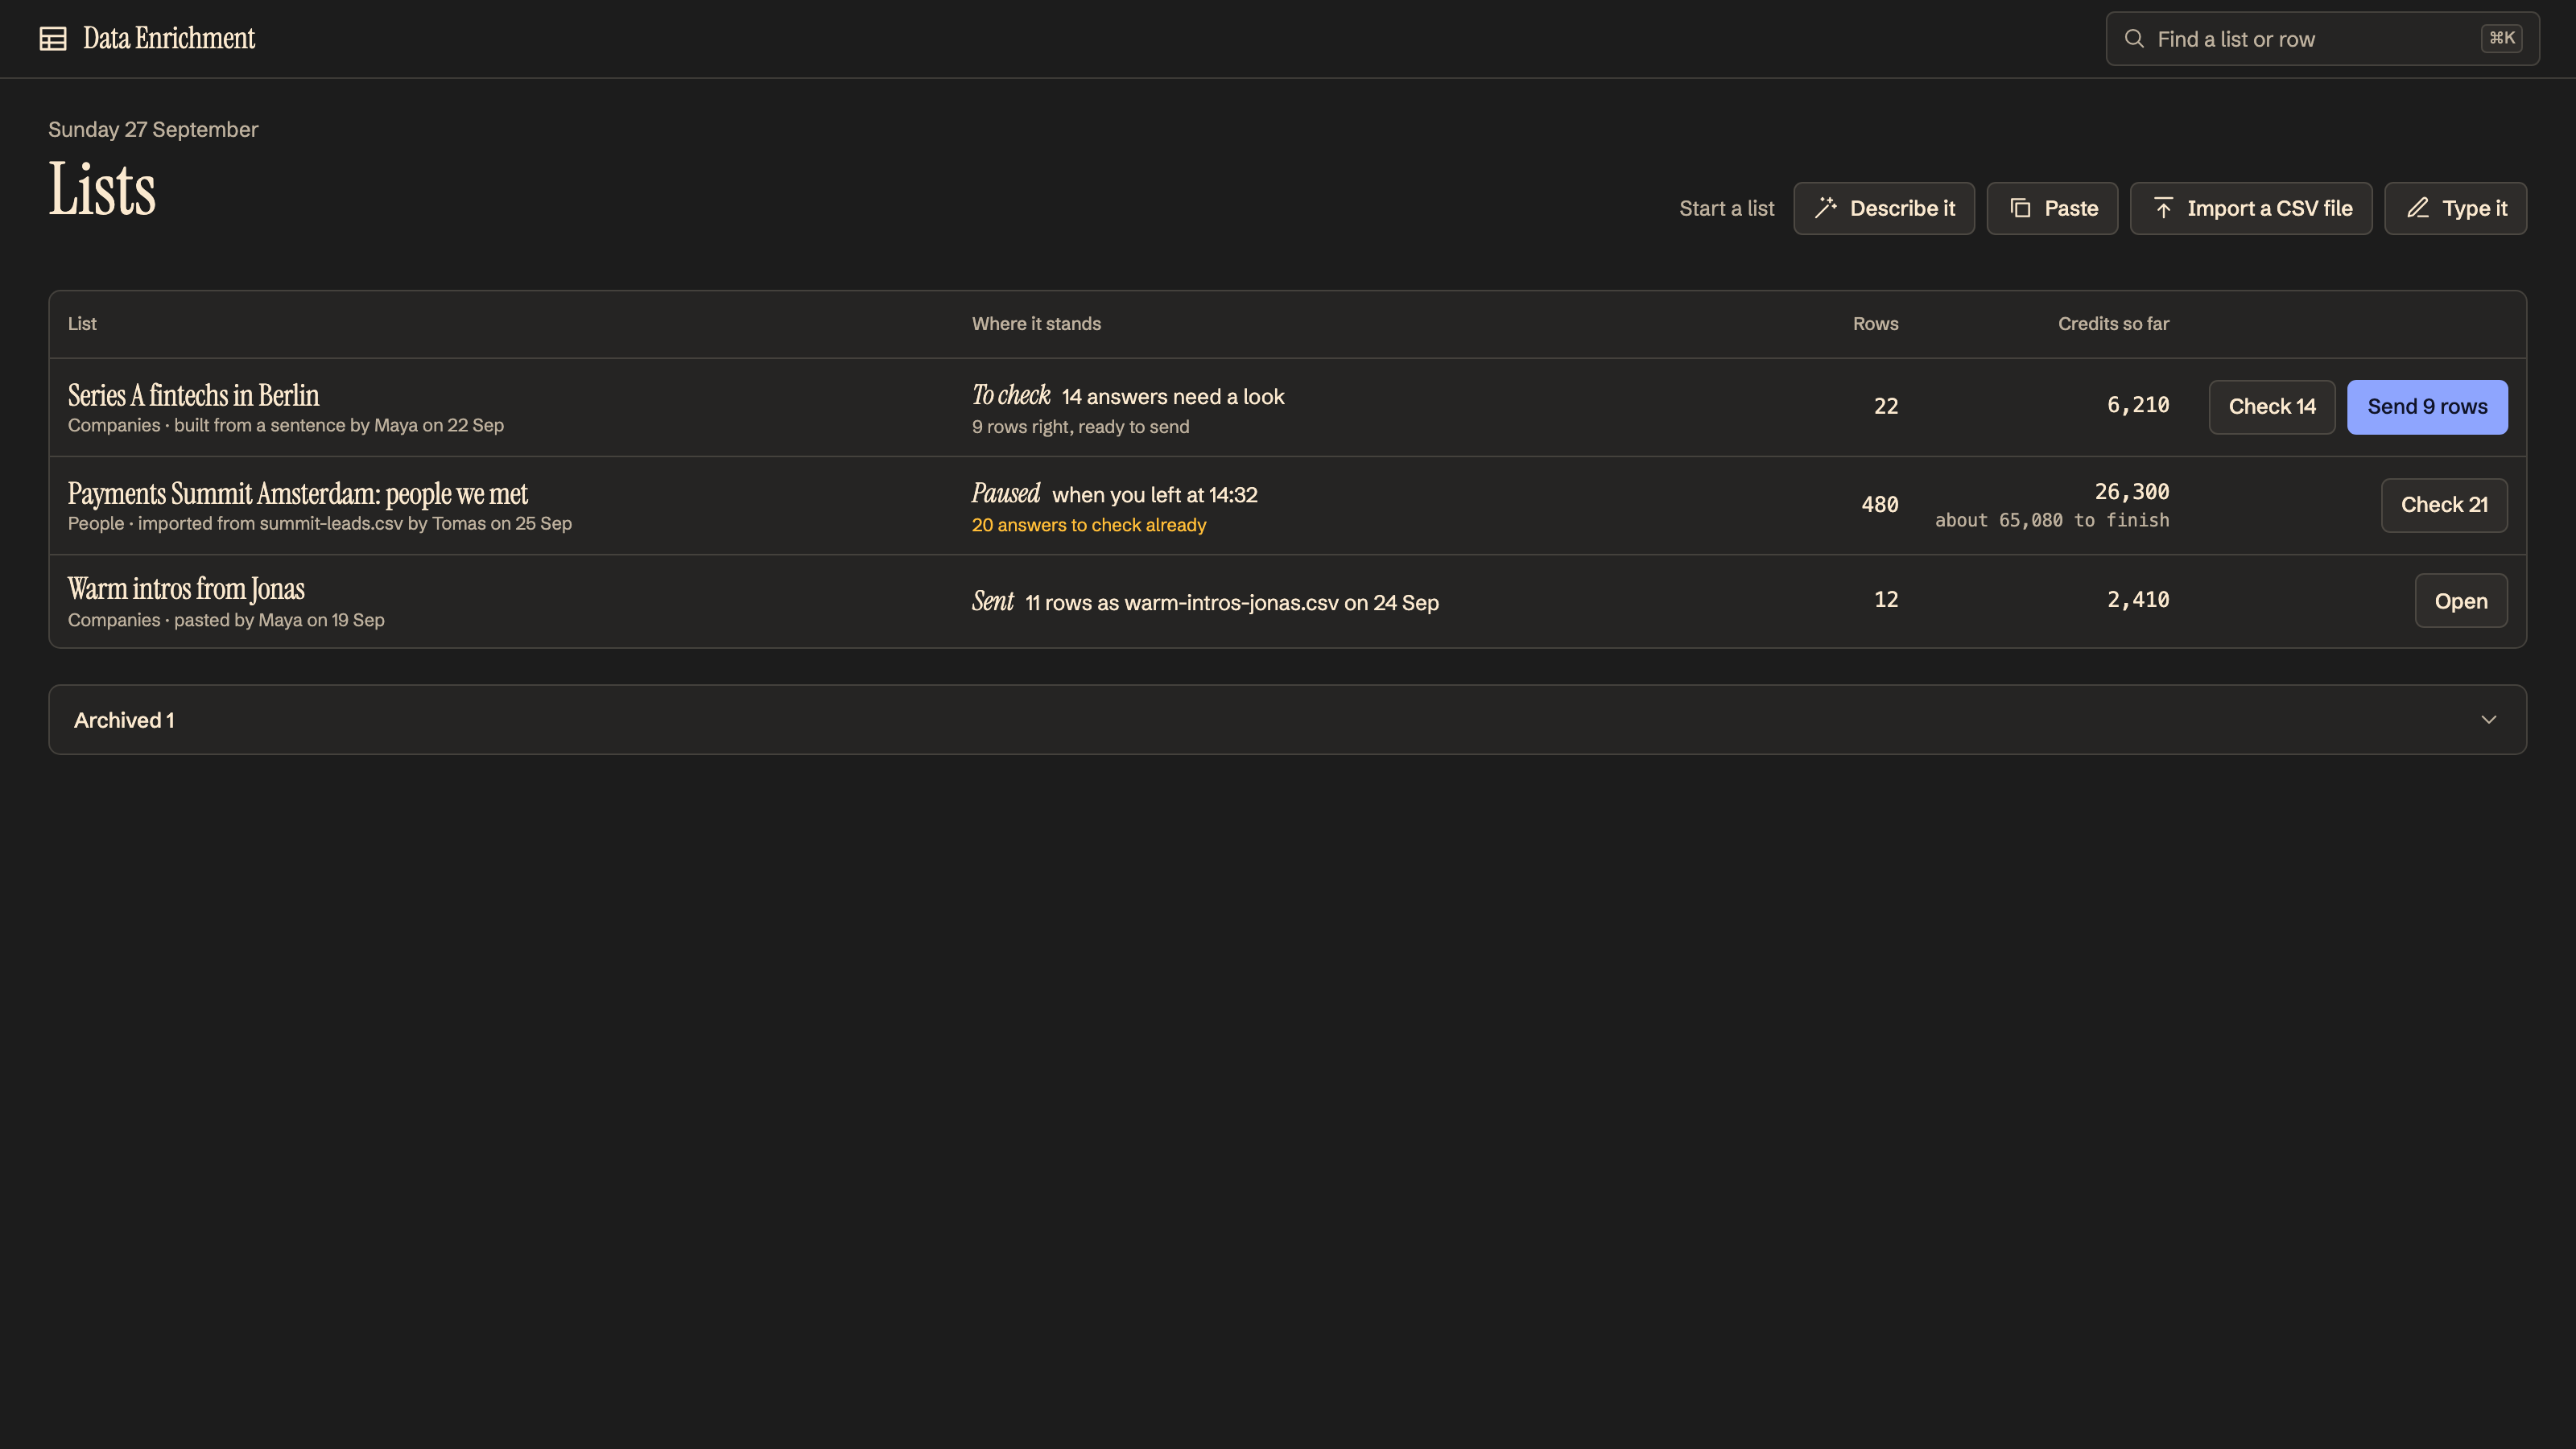Click the List column header
Image resolution: width=2576 pixels, height=1449 pixels.
[82, 324]
